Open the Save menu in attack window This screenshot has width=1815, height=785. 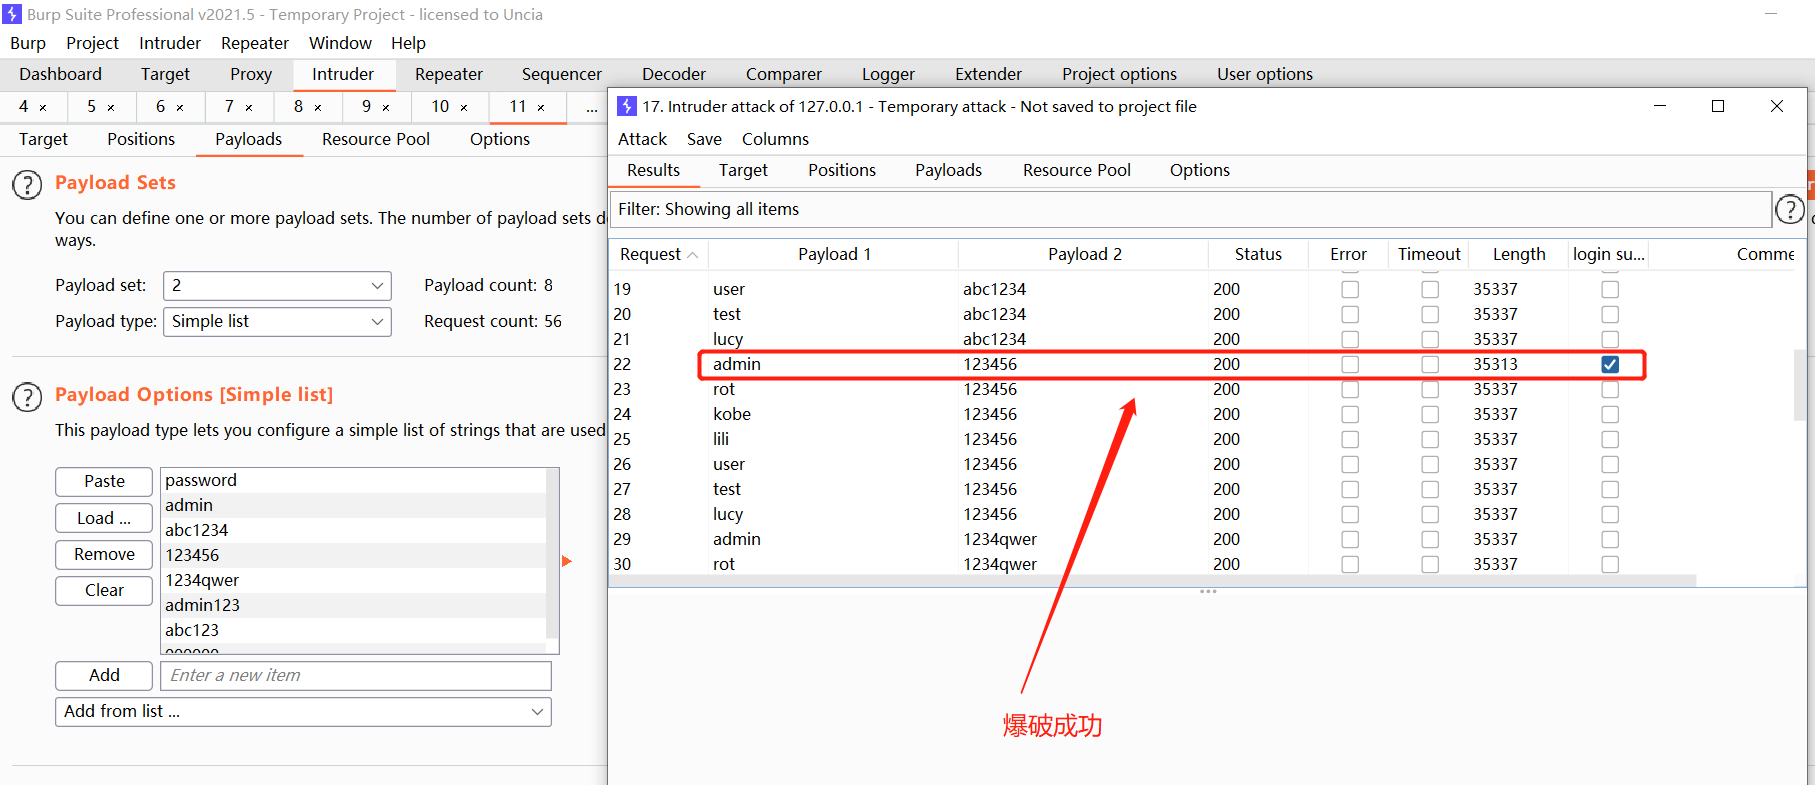coord(704,139)
